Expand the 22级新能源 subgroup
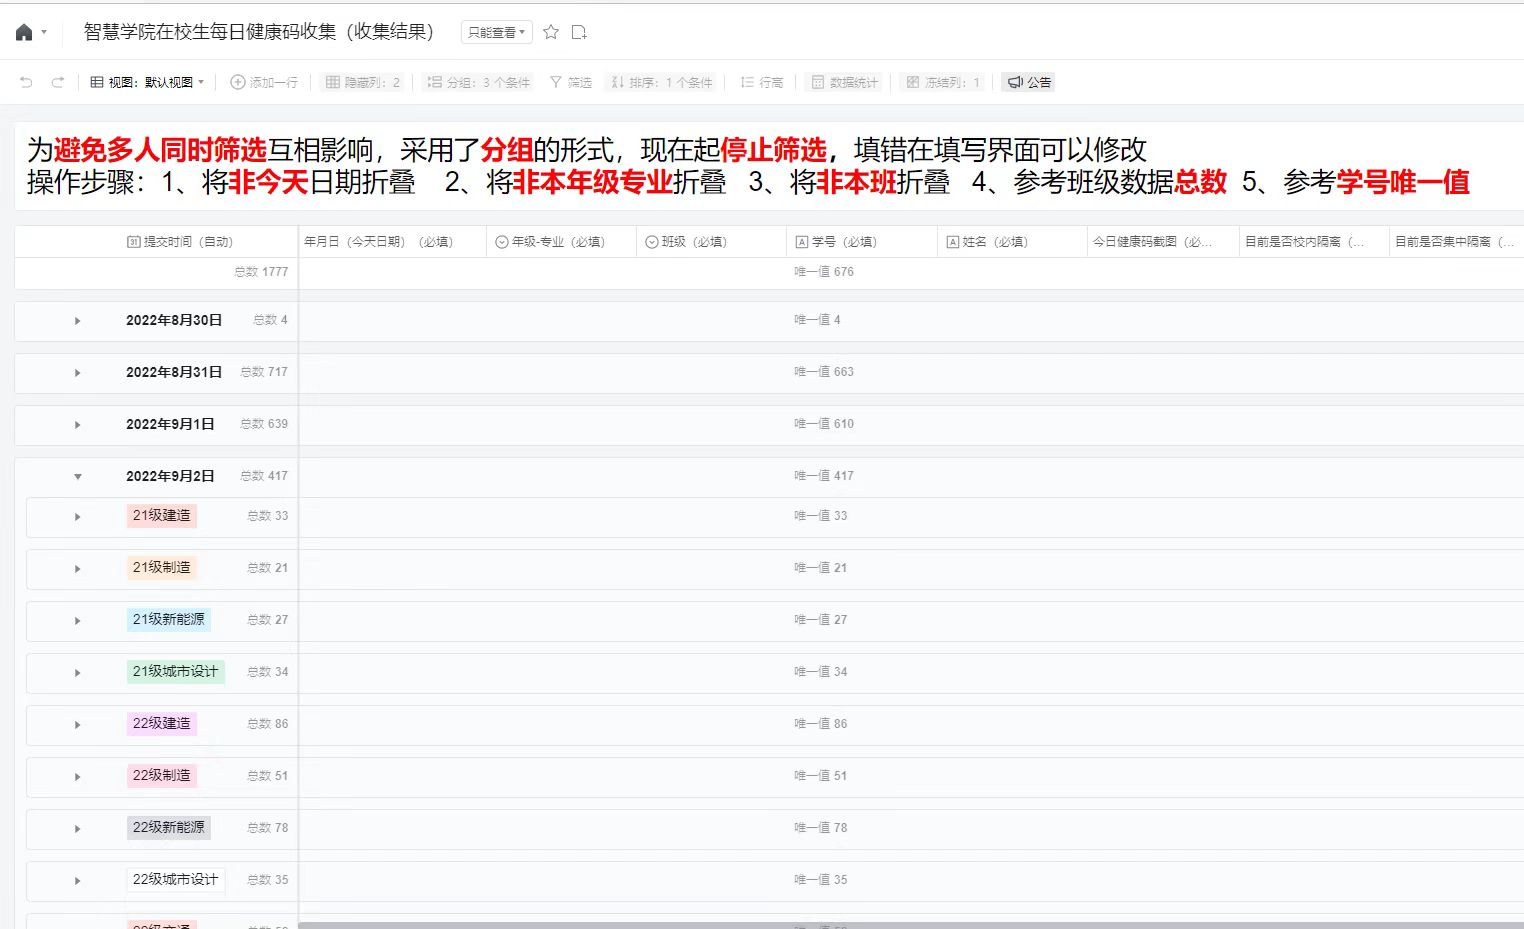Image resolution: width=1524 pixels, height=929 pixels. click(x=78, y=829)
